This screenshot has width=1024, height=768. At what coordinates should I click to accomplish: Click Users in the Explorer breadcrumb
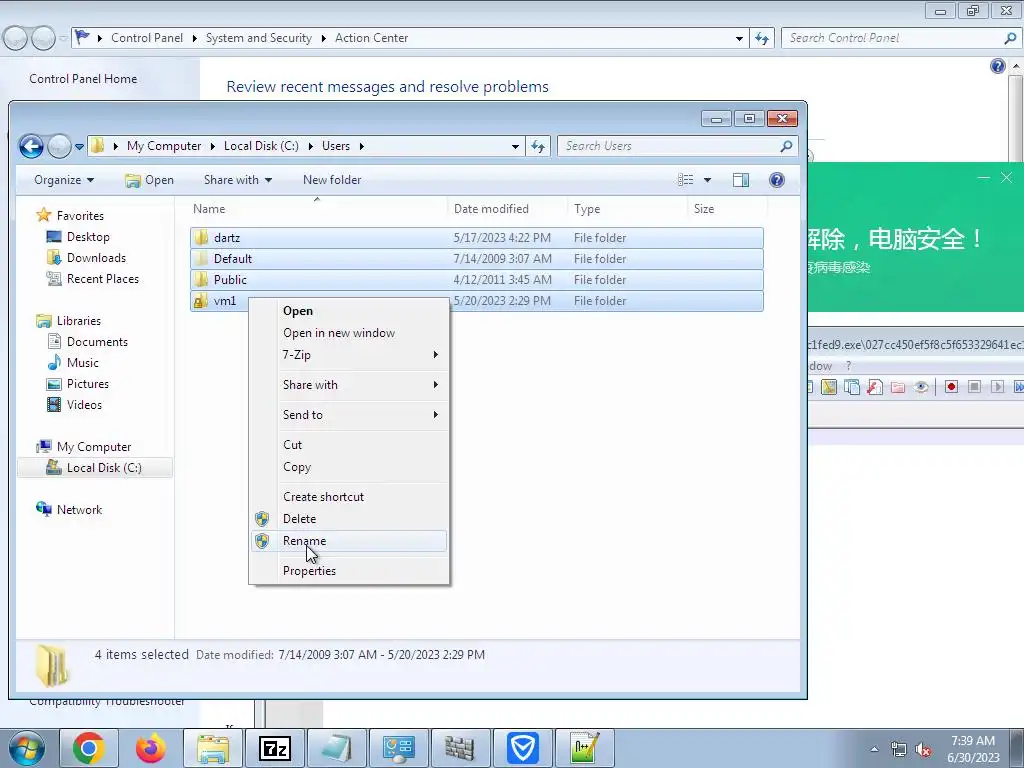click(x=336, y=146)
